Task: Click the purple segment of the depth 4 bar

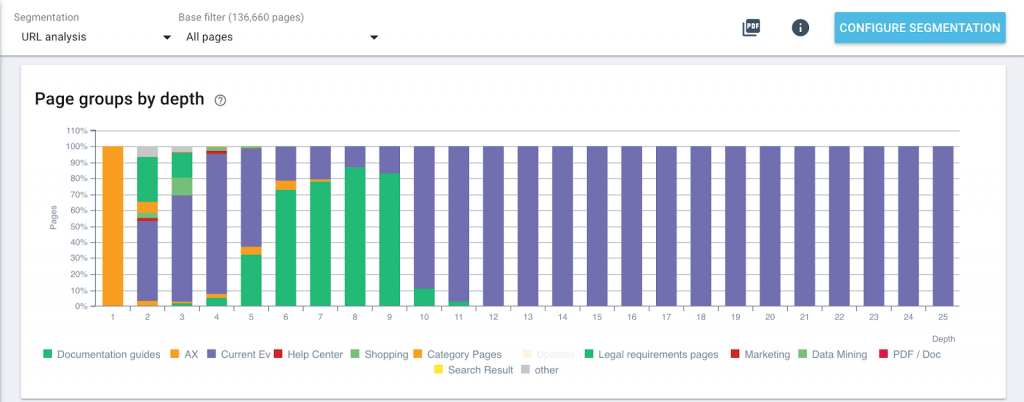Action: point(216,224)
